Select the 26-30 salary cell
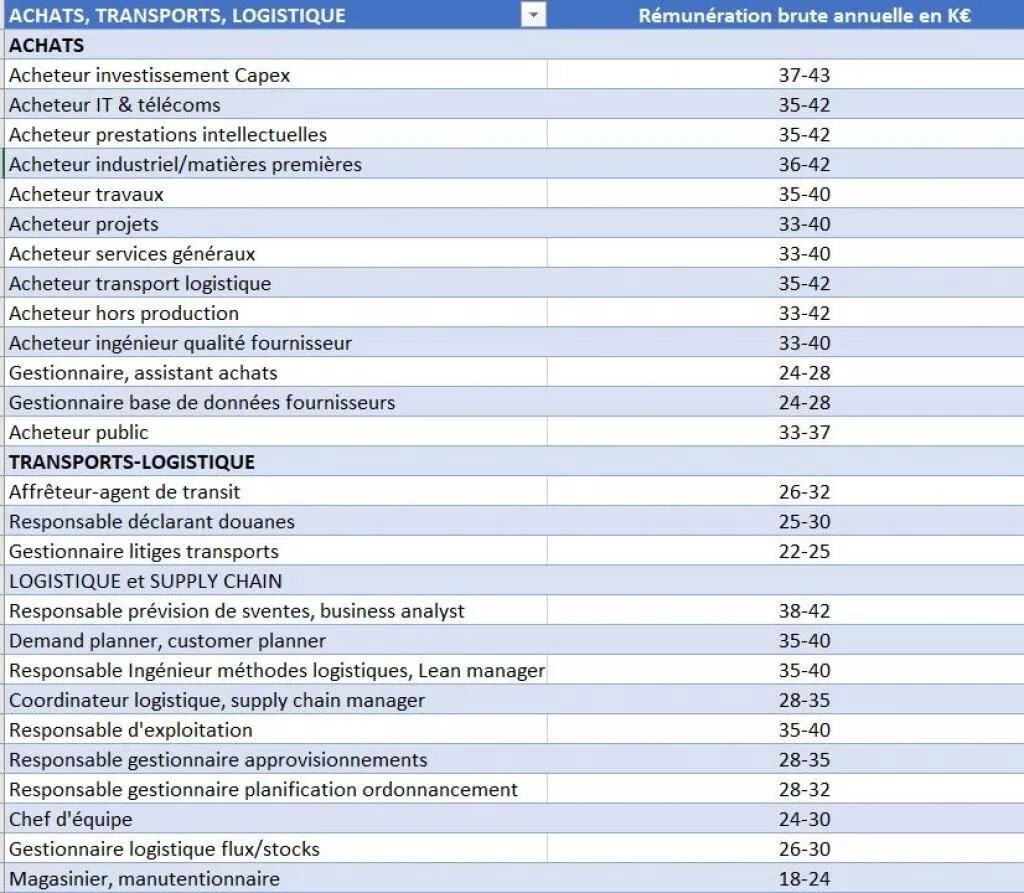The height and width of the screenshot is (893, 1024). click(x=786, y=848)
